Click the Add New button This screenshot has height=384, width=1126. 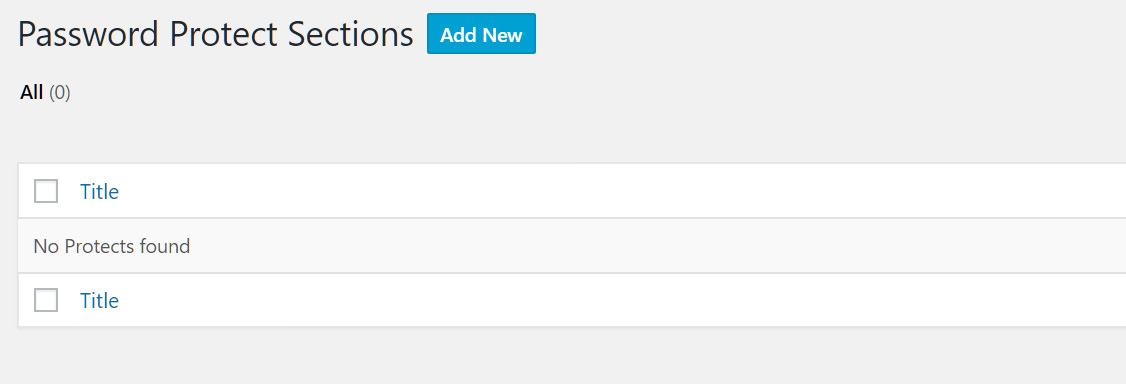(x=481, y=34)
